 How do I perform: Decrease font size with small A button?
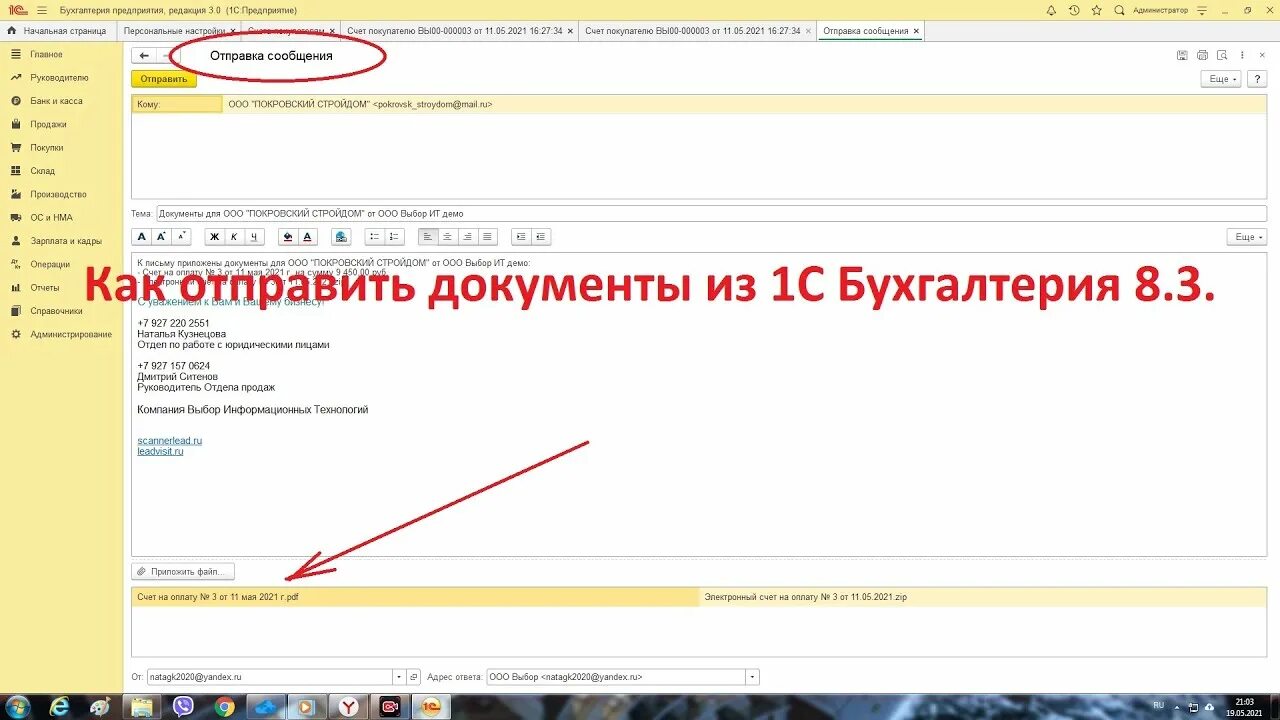coord(181,237)
